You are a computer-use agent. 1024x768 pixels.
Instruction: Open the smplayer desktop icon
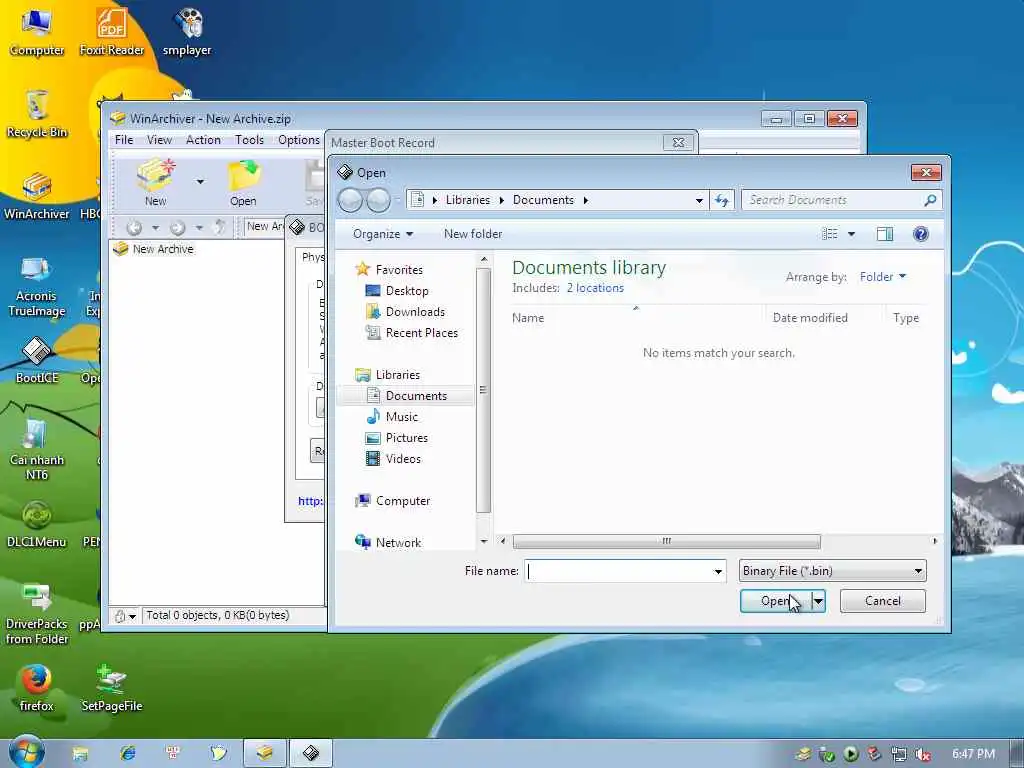pyautogui.click(x=187, y=31)
